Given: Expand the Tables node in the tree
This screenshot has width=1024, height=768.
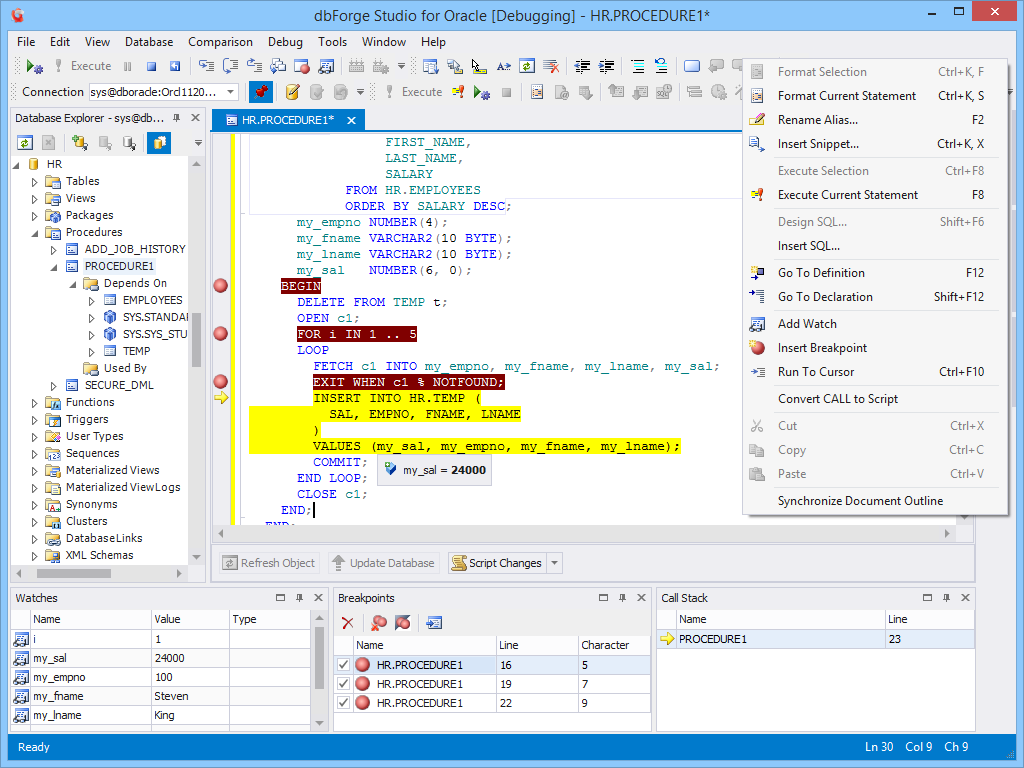Looking at the screenshot, I should click(35, 182).
